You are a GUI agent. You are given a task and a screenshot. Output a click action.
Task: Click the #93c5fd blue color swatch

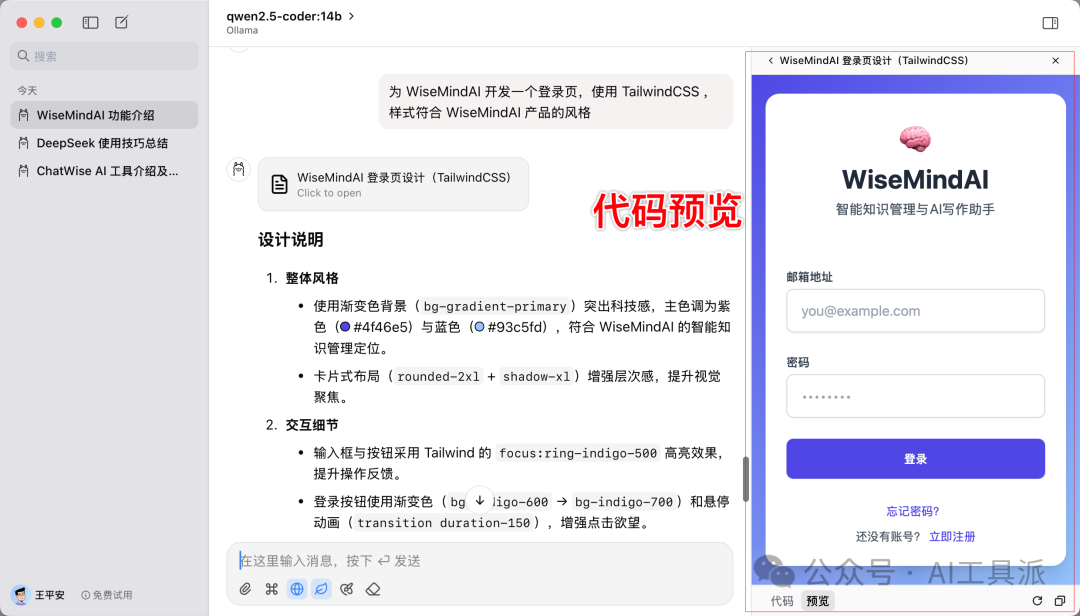(x=479, y=327)
